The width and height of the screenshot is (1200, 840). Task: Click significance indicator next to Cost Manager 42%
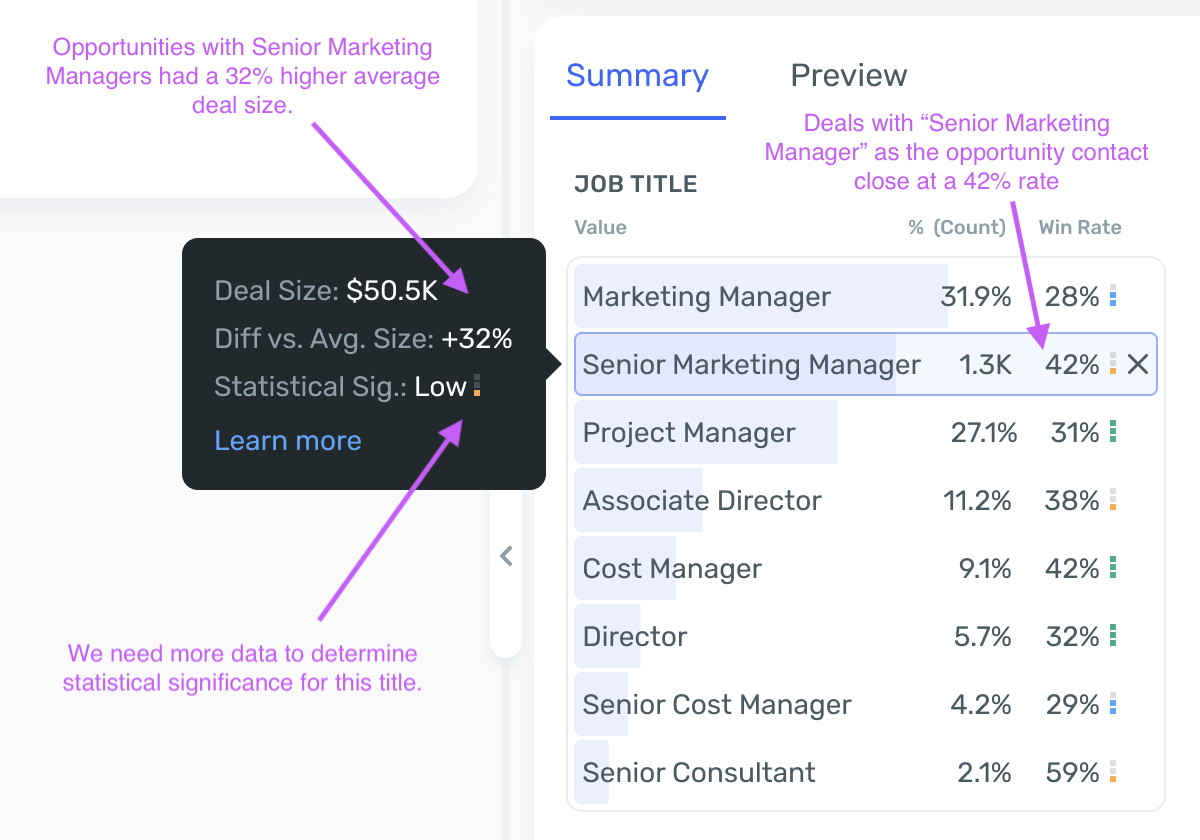[x=1113, y=569]
